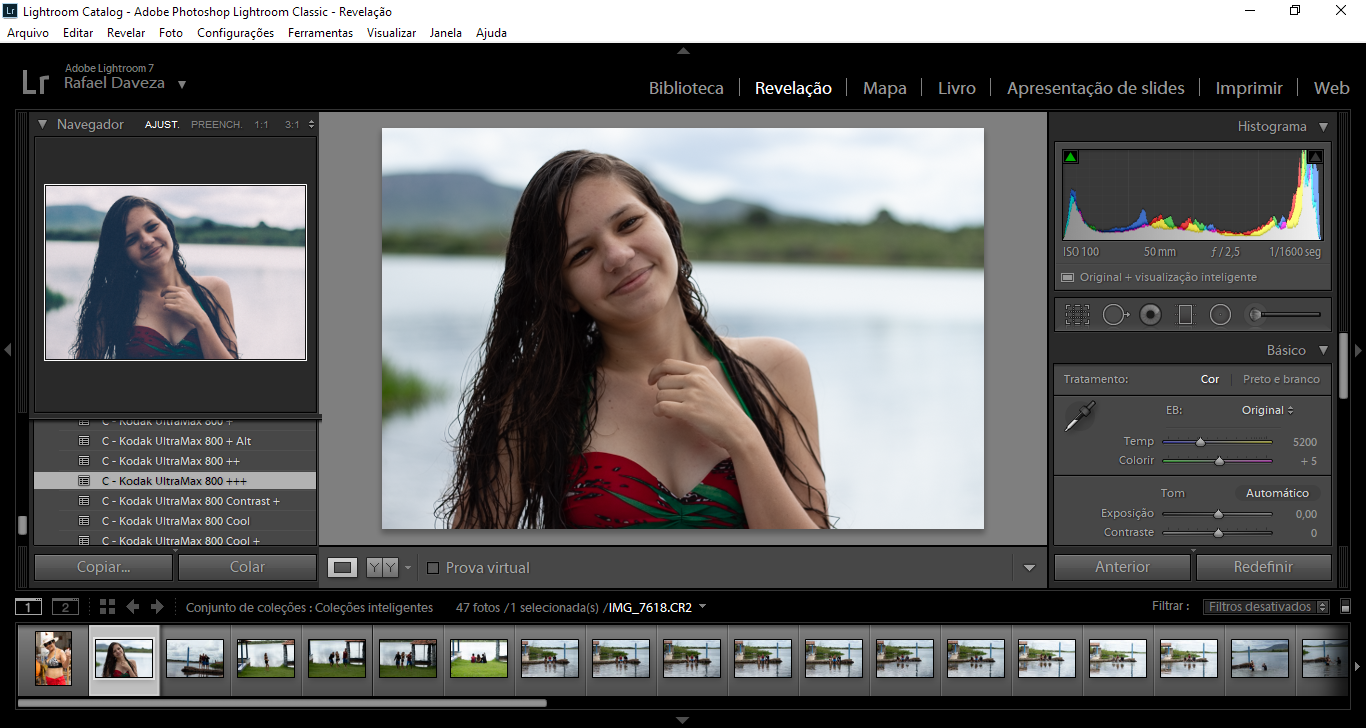Click the Contraste slider handle
The image size is (1366, 728).
pyautogui.click(x=1218, y=533)
